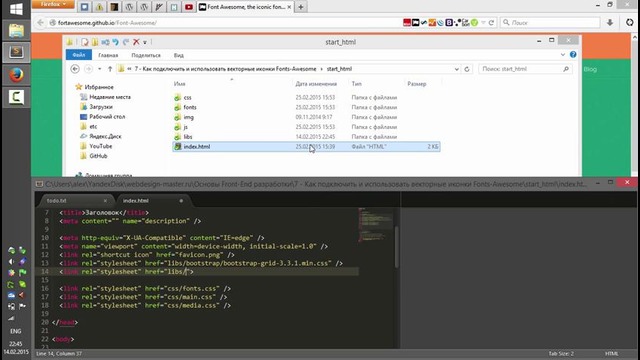
Task: Open YouTube folder in navigation pane
Action: 100,146
